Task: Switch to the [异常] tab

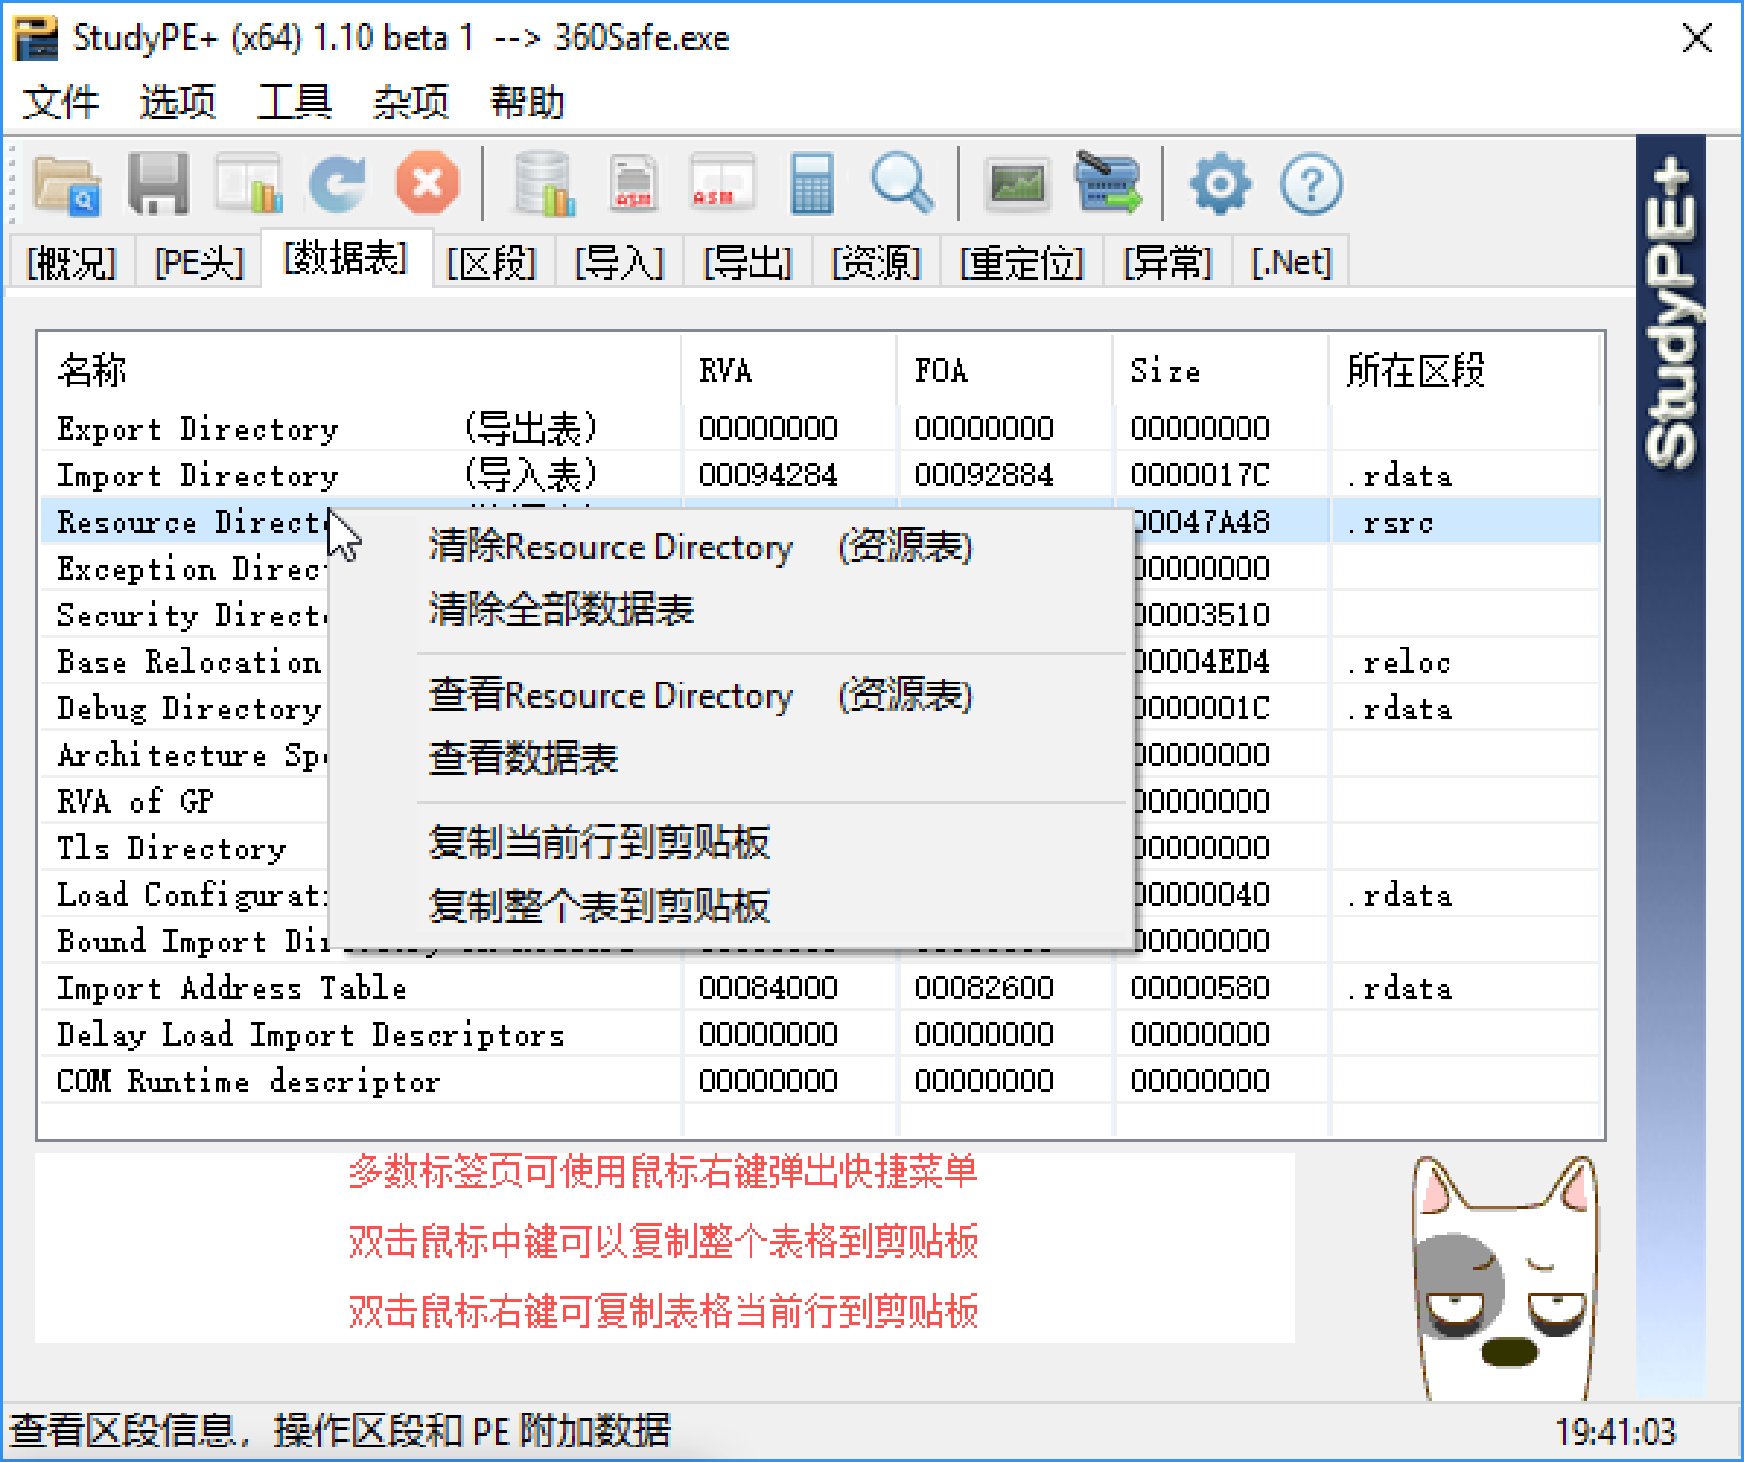Action: [1168, 263]
